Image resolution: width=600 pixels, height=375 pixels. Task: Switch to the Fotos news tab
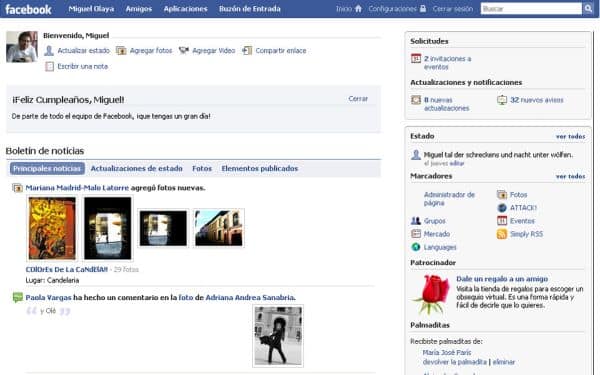pyautogui.click(x=202, y=168)
